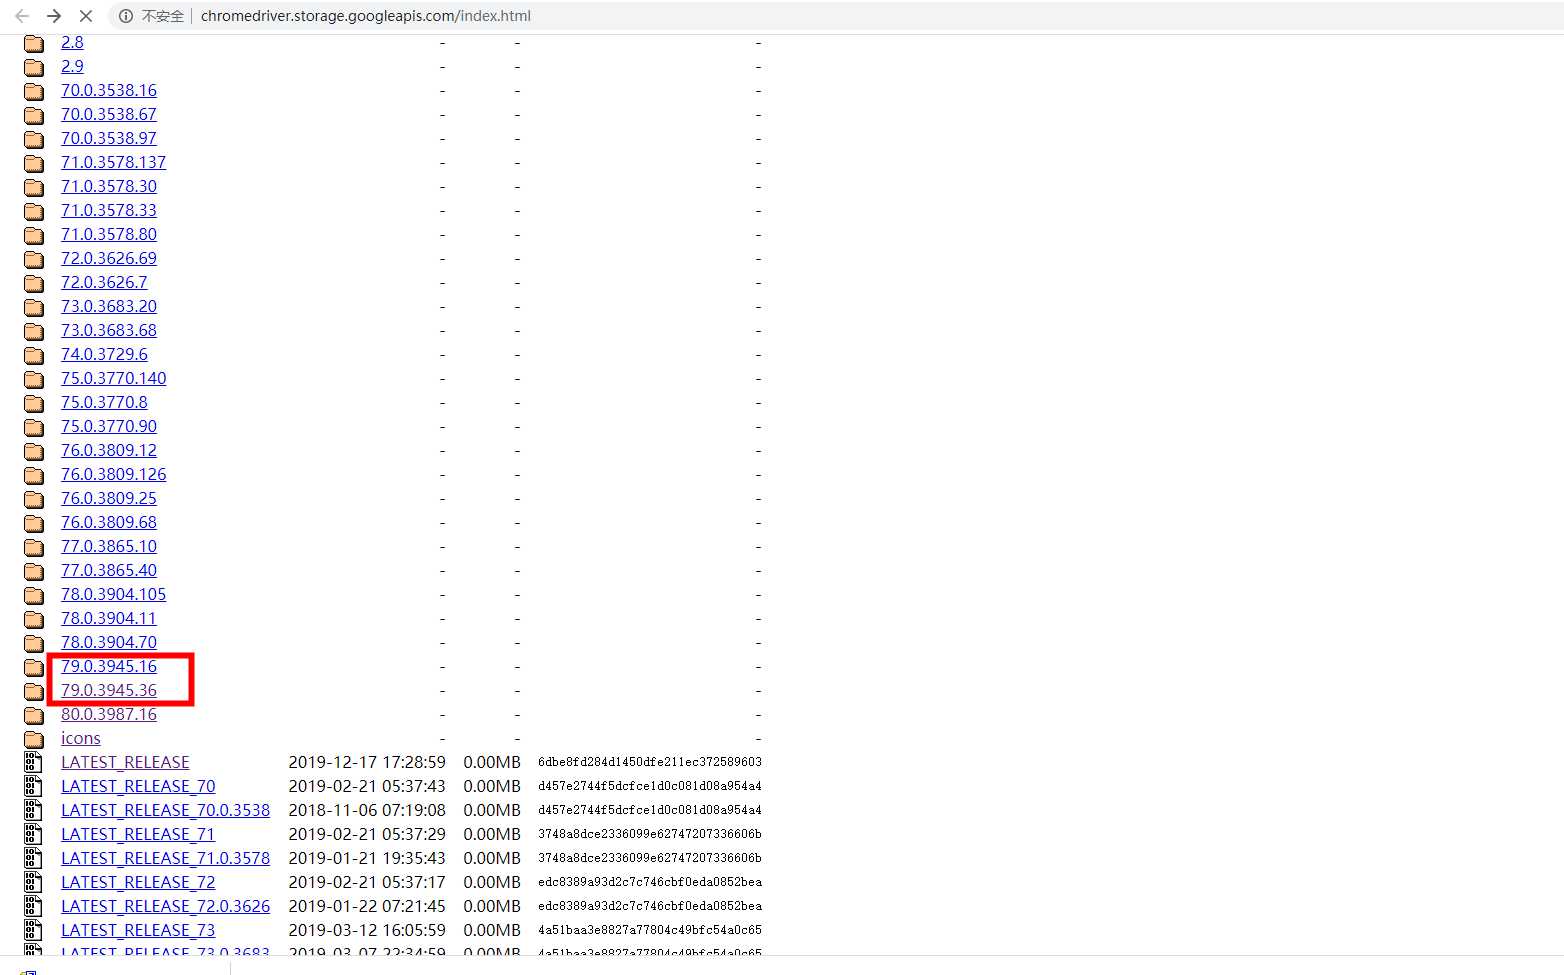Click folder icon beside 71.0.3578.137
Screen dimensions: 1564x975
coord(34,163)
